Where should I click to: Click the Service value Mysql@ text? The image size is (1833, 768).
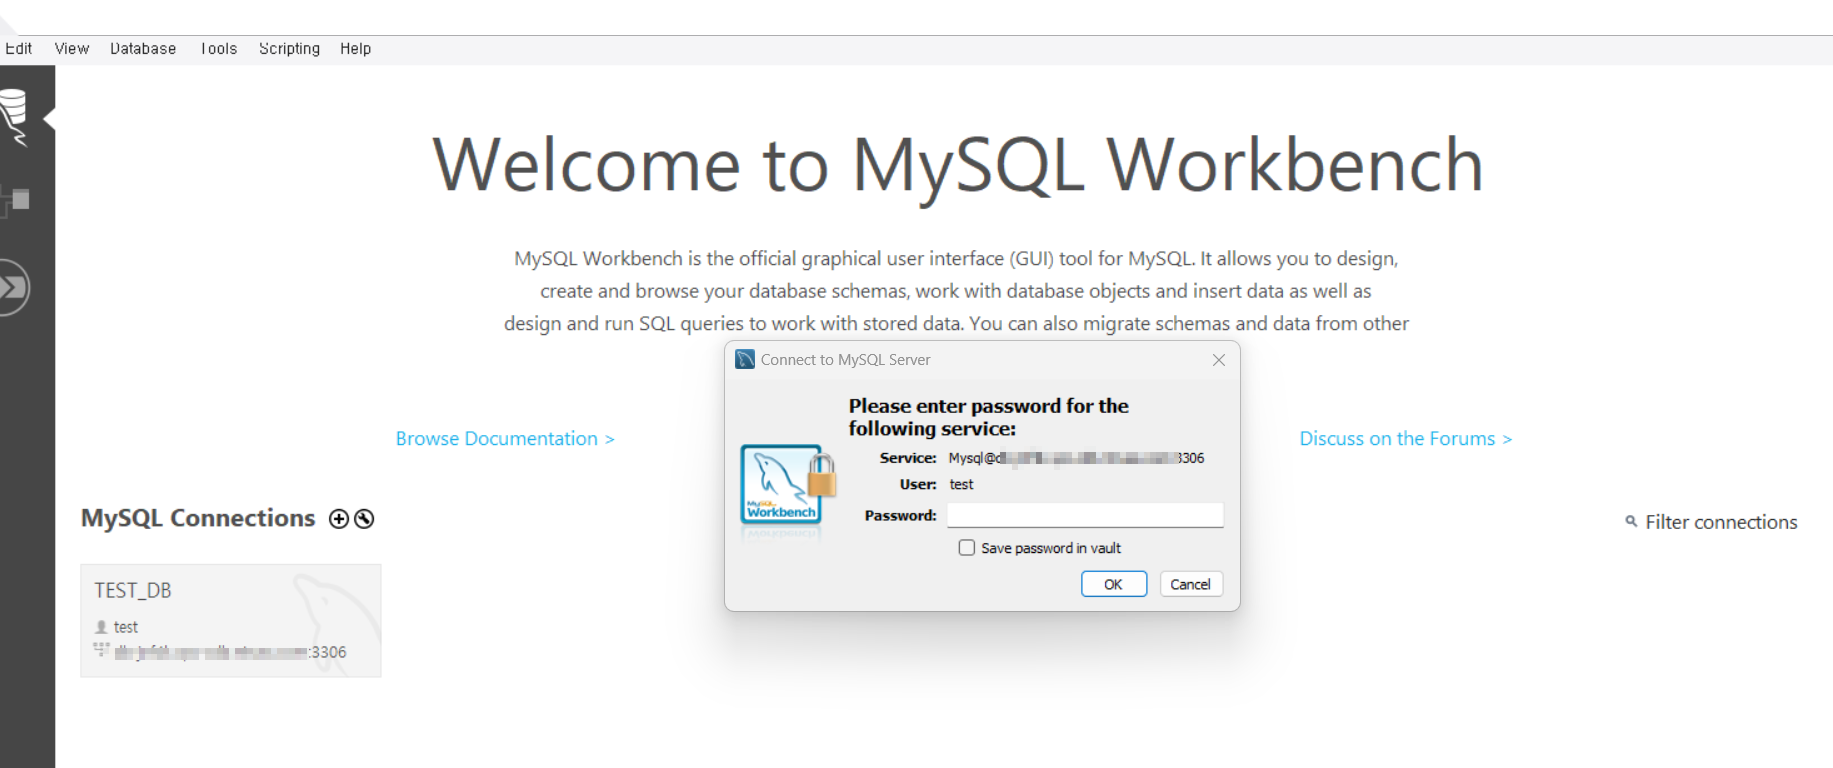pyautogui.click(x=1076, y=458)
